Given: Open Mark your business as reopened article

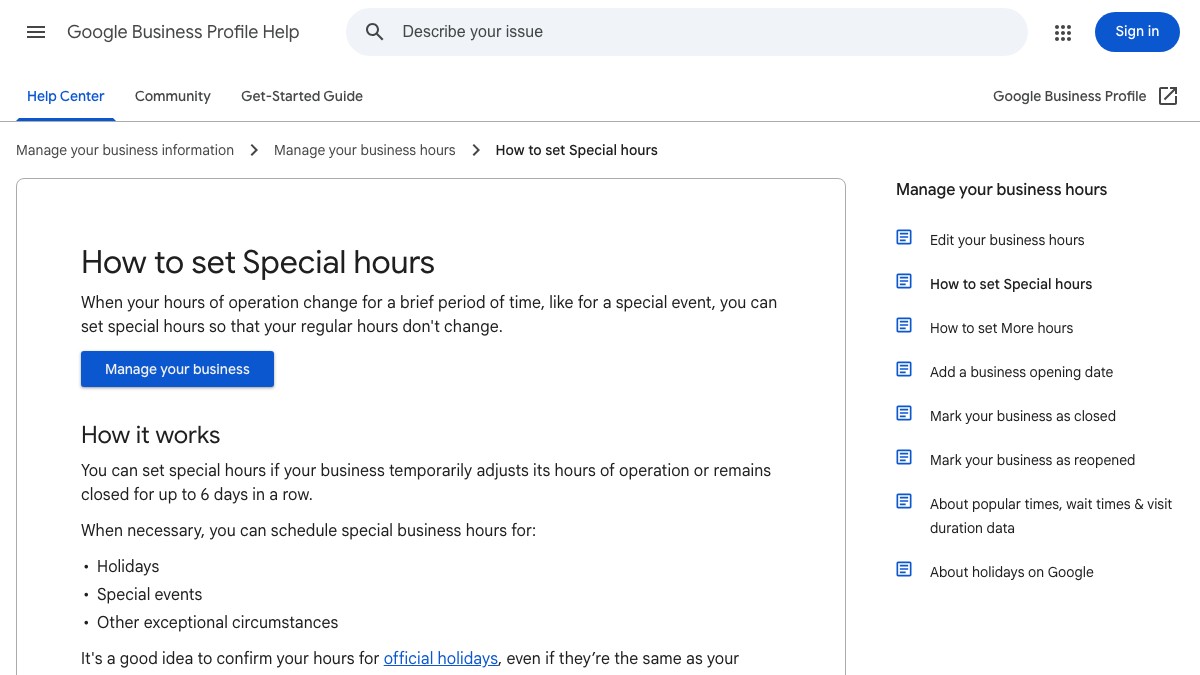Looking at the screenshot, I should pos(1032,460).
